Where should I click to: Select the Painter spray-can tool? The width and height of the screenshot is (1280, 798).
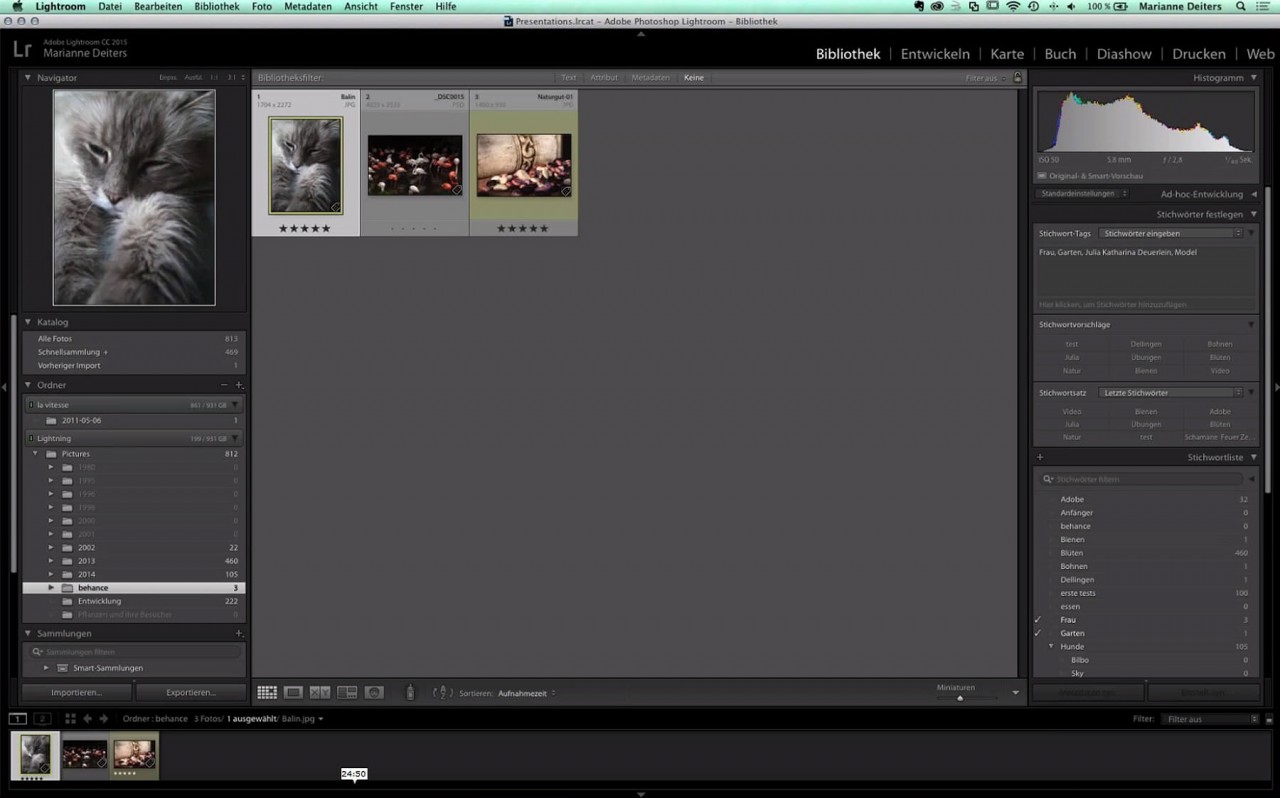pos(410,691)
